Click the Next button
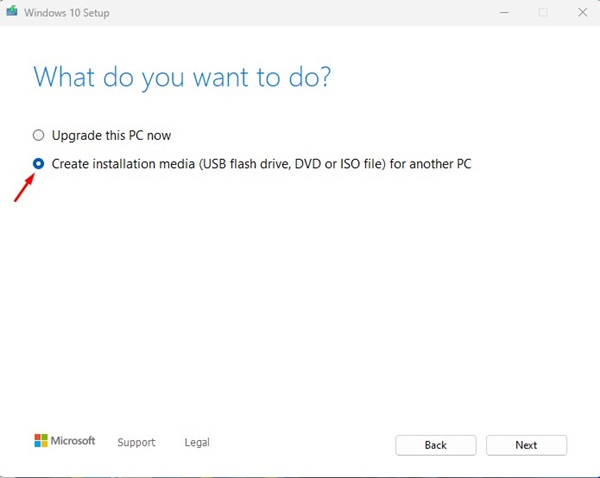600x478 pixels. pyautogui.click(x=526, y=445)
